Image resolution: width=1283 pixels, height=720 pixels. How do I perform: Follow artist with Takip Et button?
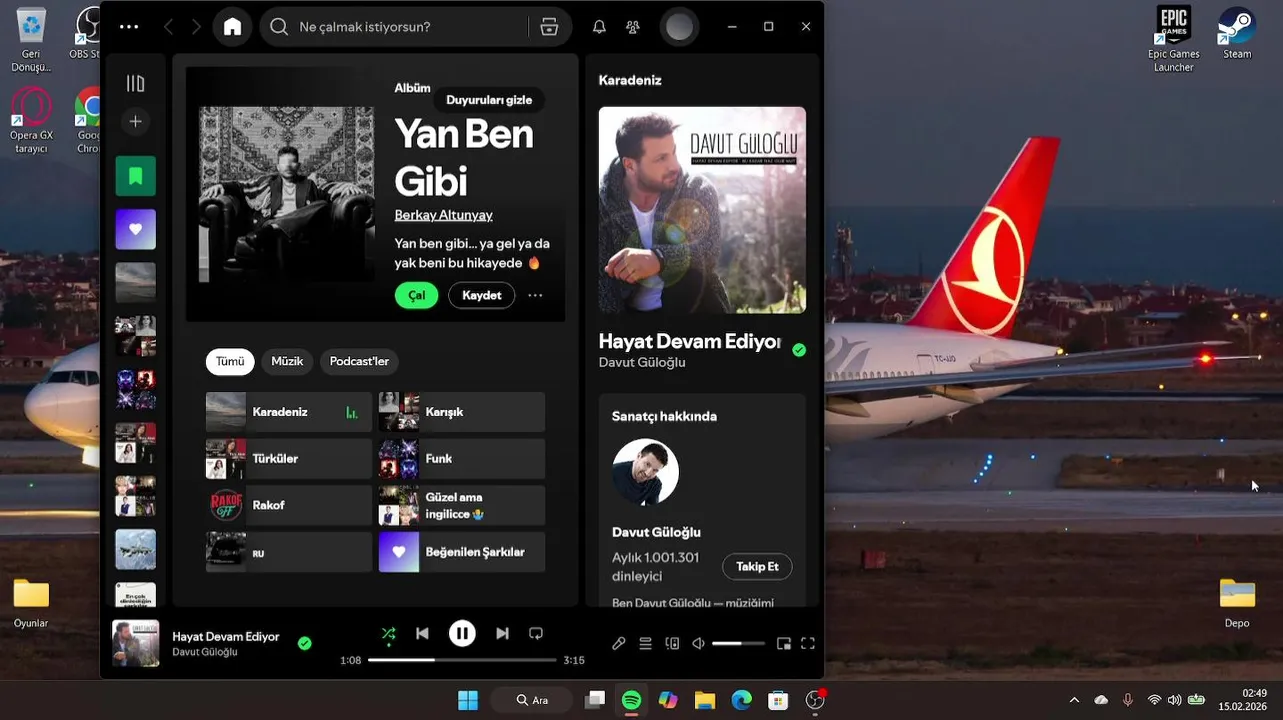pos(757,567)
